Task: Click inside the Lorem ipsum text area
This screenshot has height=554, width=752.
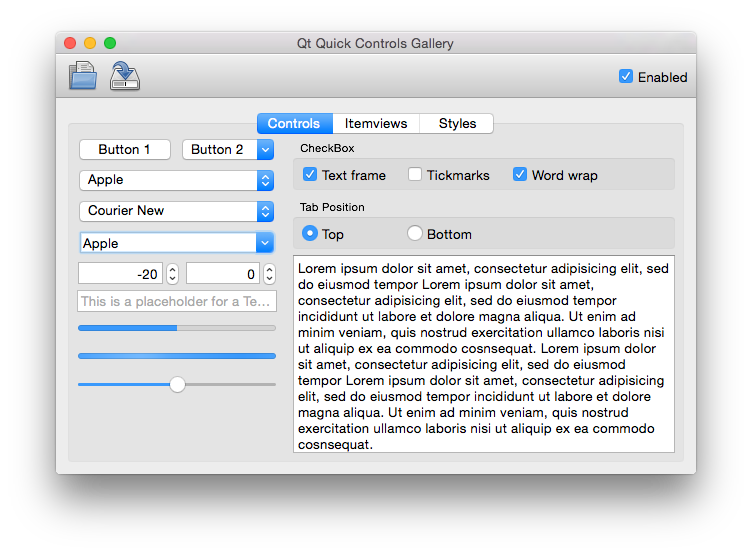Action: point(483,354)
